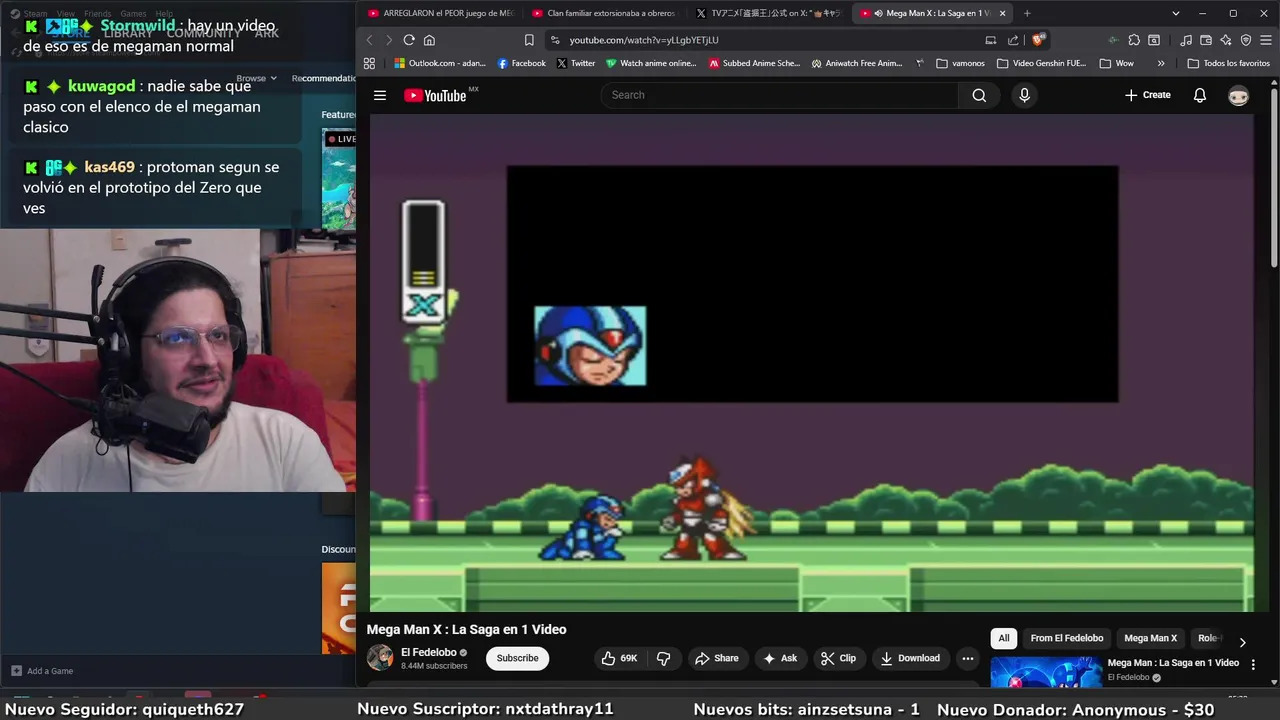Open the Facebook bookmark
The height and width of the screenshot is (720, 1280).
(522, 63)
